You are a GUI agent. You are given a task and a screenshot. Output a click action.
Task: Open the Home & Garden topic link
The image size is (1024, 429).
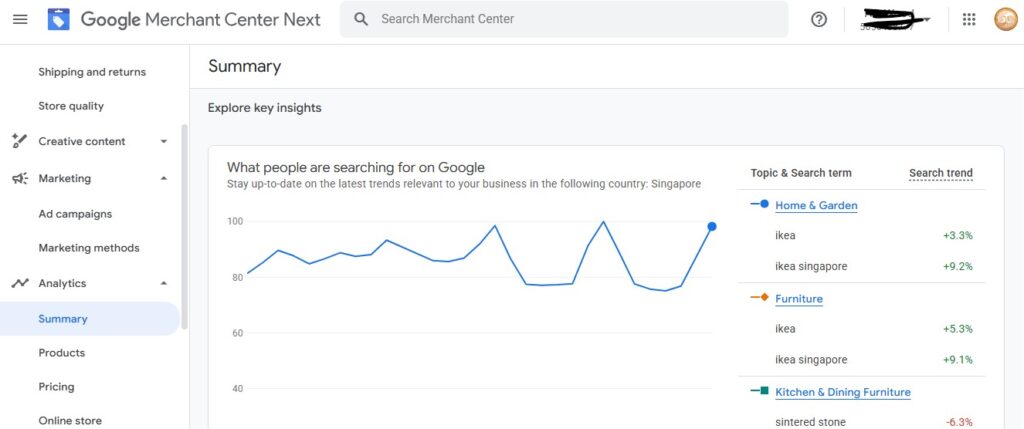(816, 205)
